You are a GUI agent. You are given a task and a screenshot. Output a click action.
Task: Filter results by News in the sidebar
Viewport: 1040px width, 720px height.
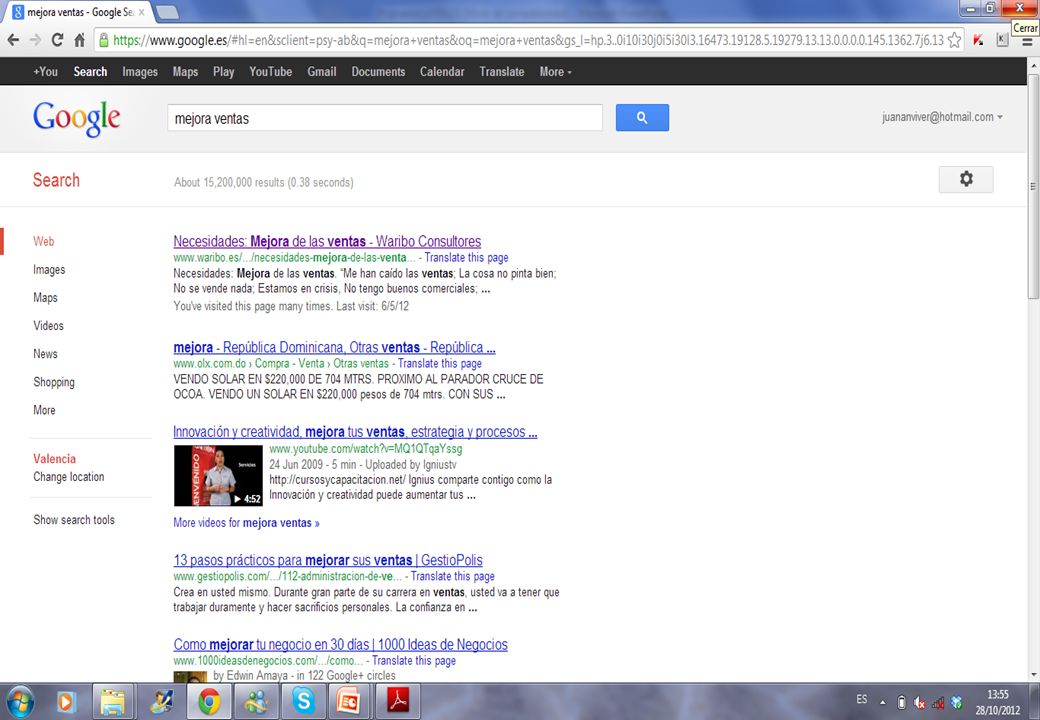click(x=45, y=353)
